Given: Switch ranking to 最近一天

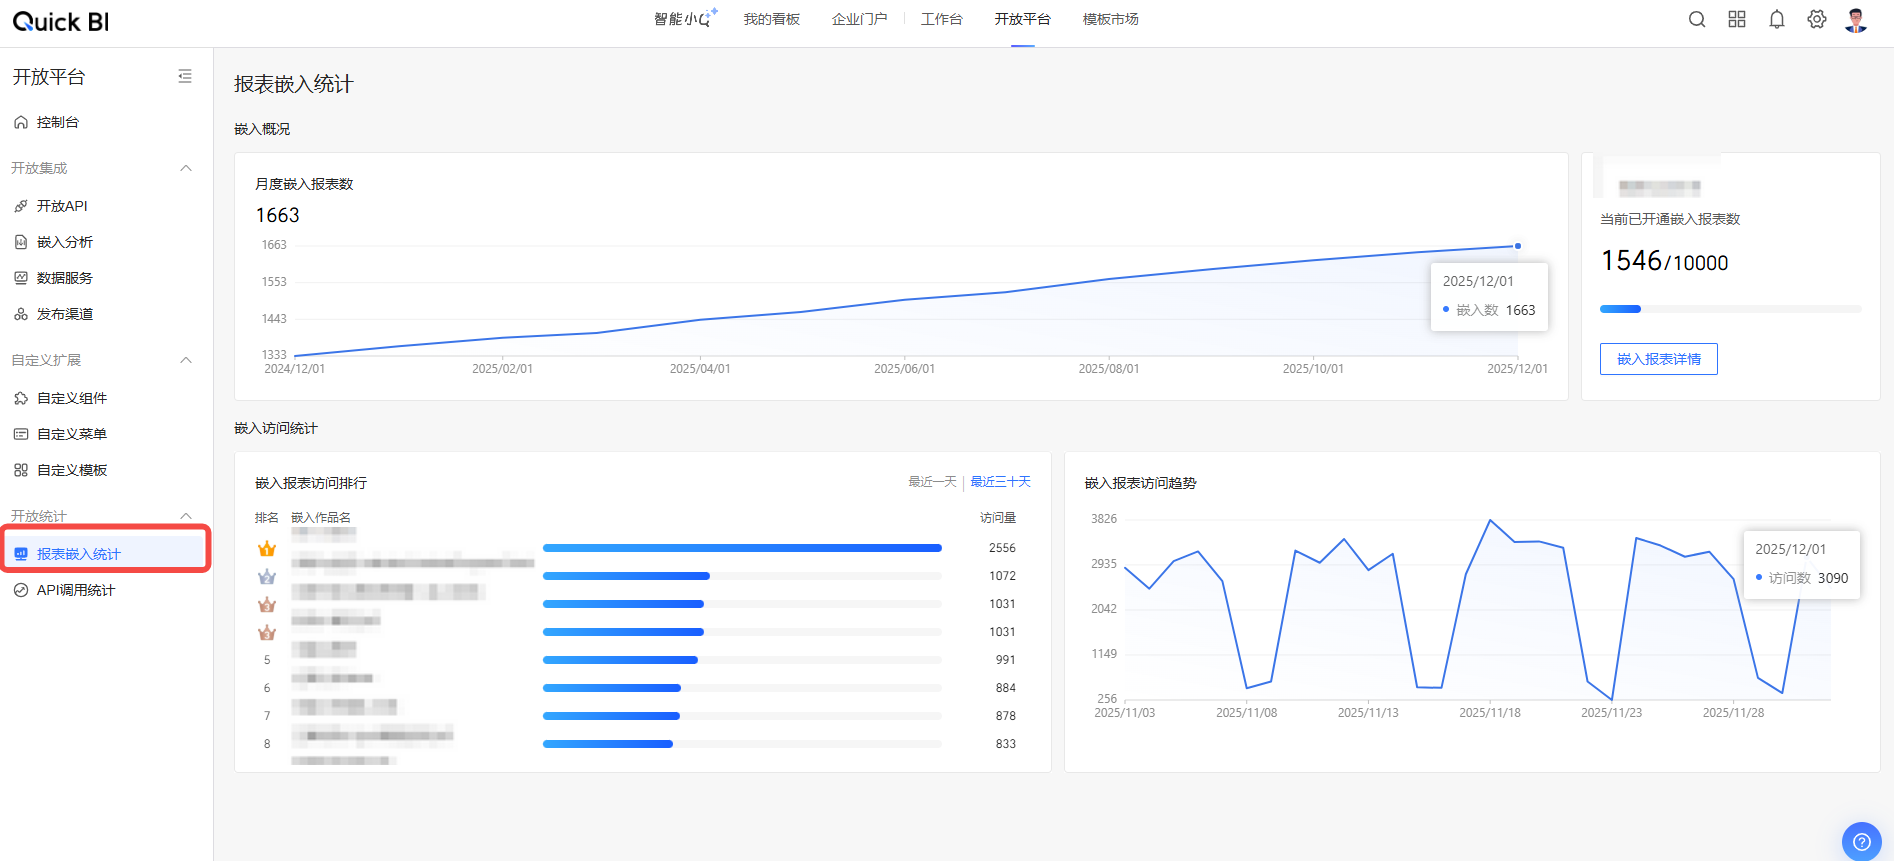Looking at the screenshot, I should tap(932, 482).
